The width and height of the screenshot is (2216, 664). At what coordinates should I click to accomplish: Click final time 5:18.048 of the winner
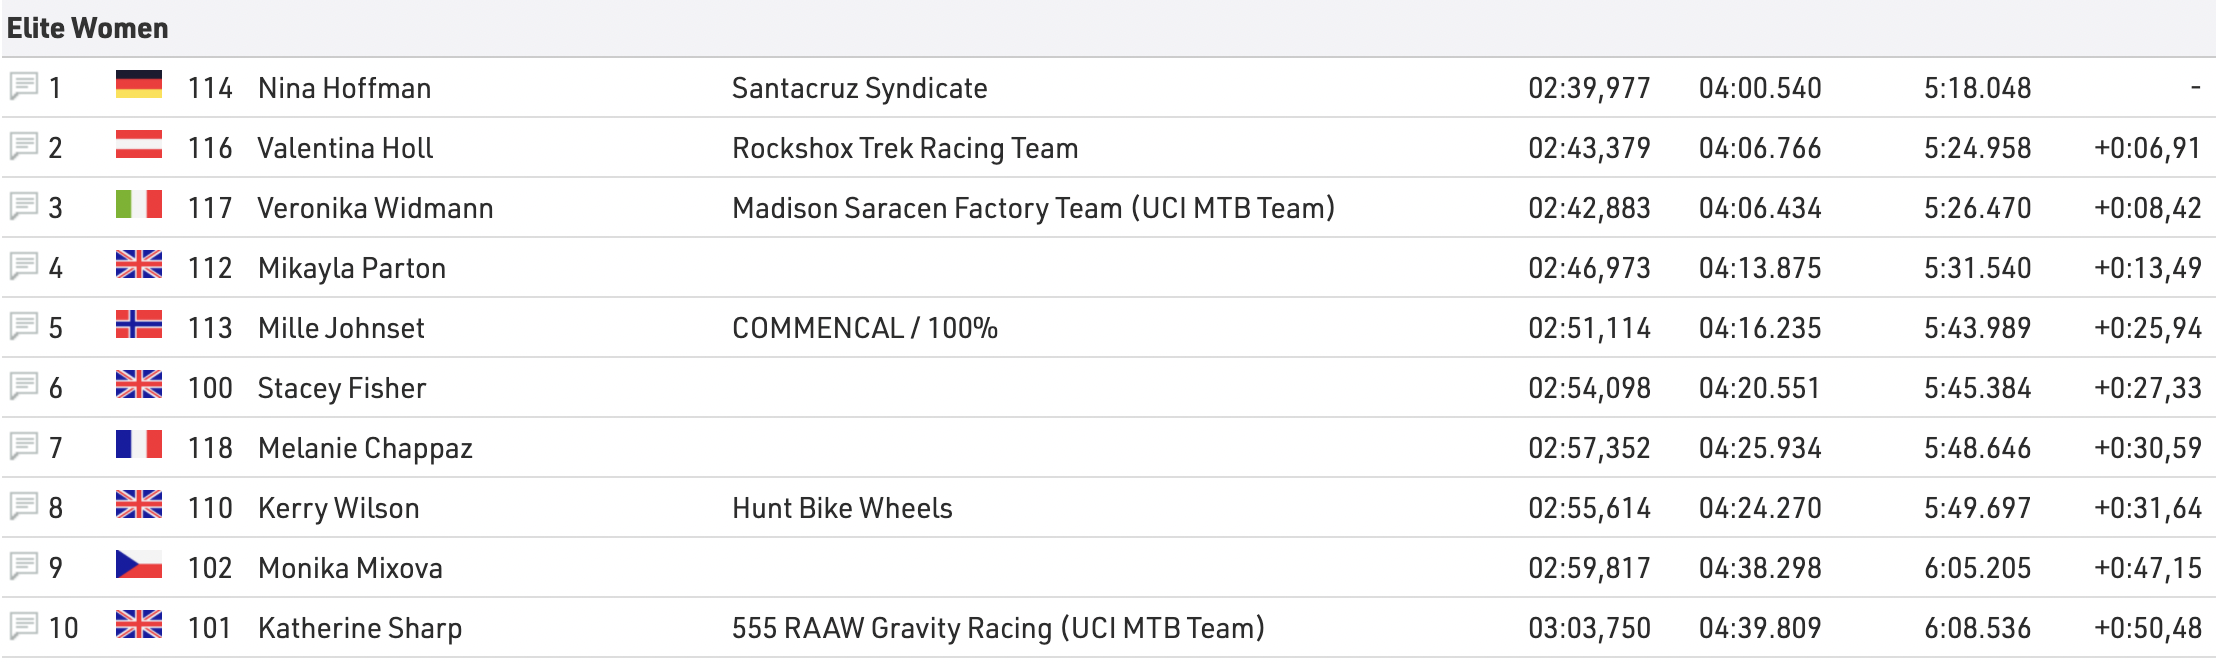coord(1977,88)
